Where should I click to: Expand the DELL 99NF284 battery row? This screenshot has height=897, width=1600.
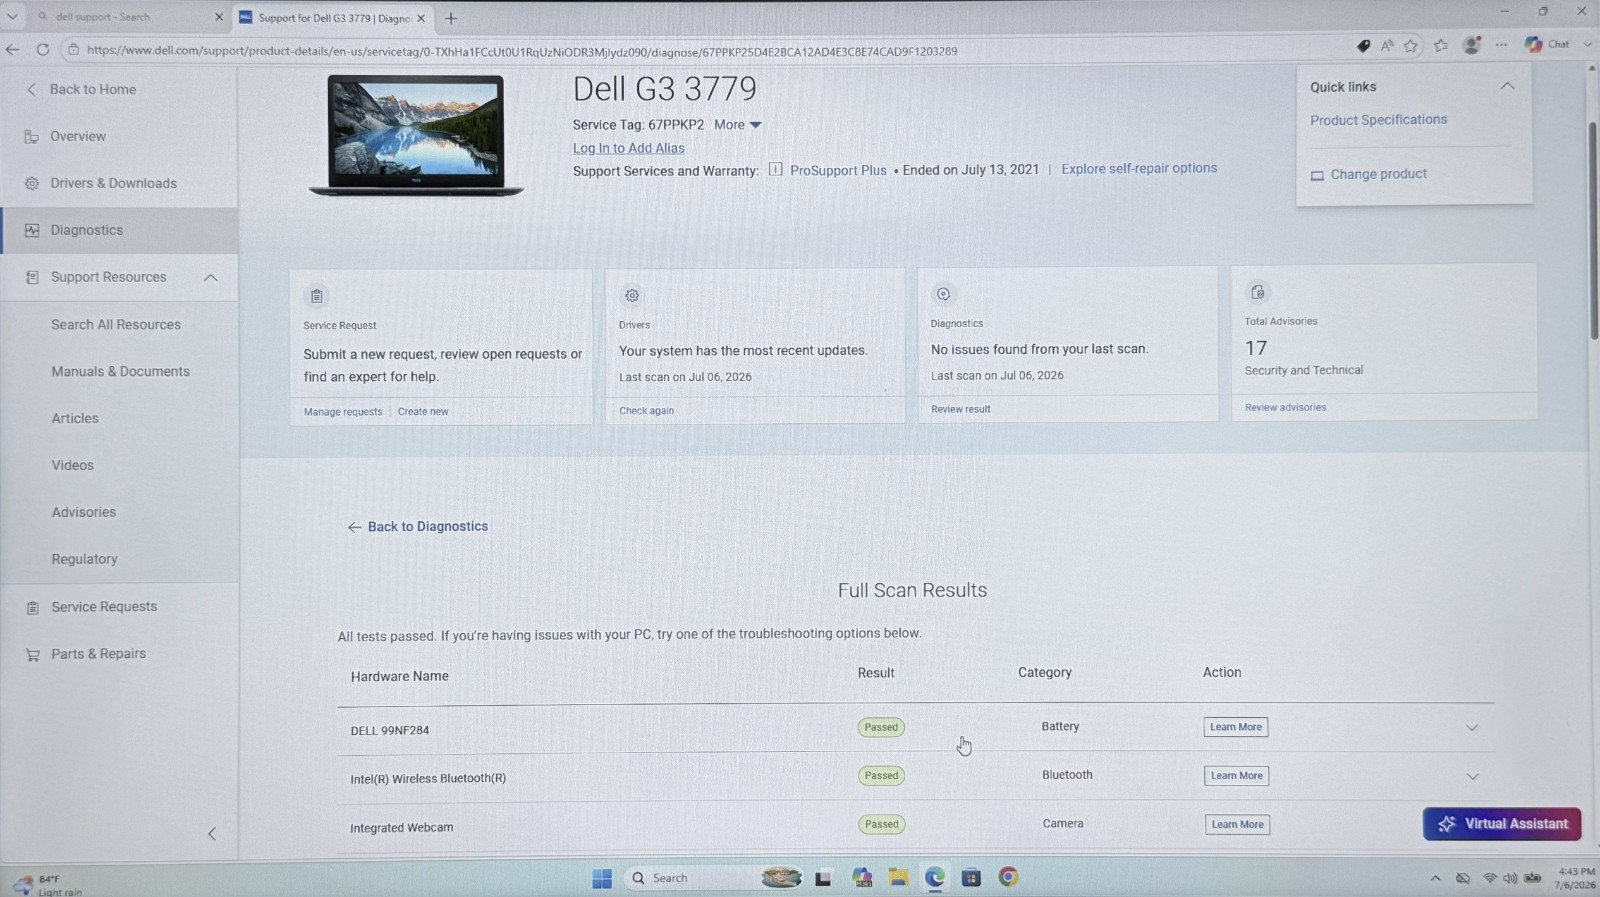tap(1471, 728)
